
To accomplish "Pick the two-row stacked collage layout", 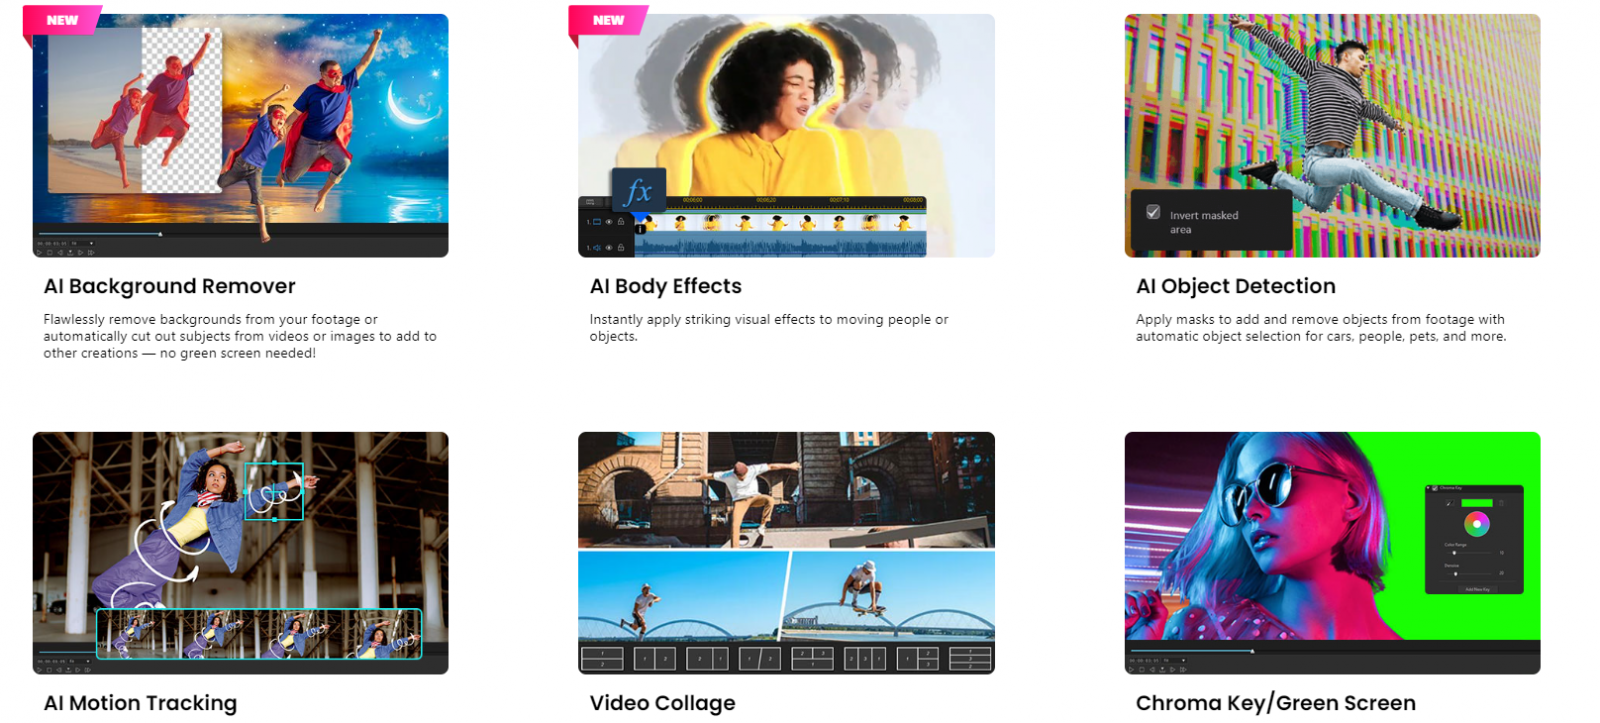I will [x=602, y=658].
